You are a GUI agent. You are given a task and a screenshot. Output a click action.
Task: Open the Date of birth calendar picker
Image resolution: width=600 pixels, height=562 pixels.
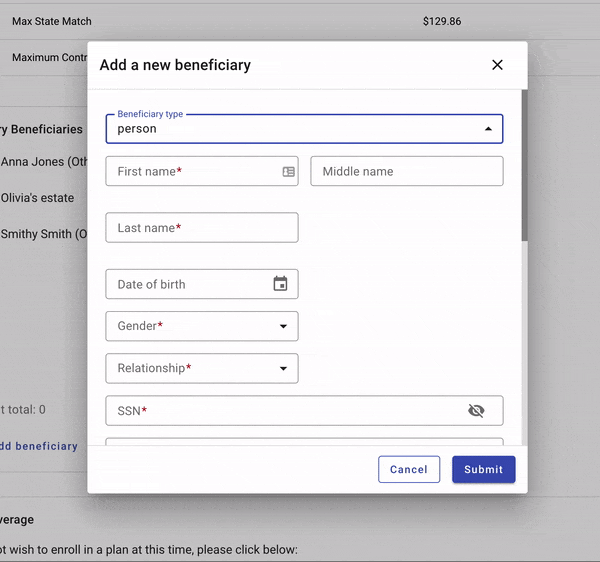point(280,284)
